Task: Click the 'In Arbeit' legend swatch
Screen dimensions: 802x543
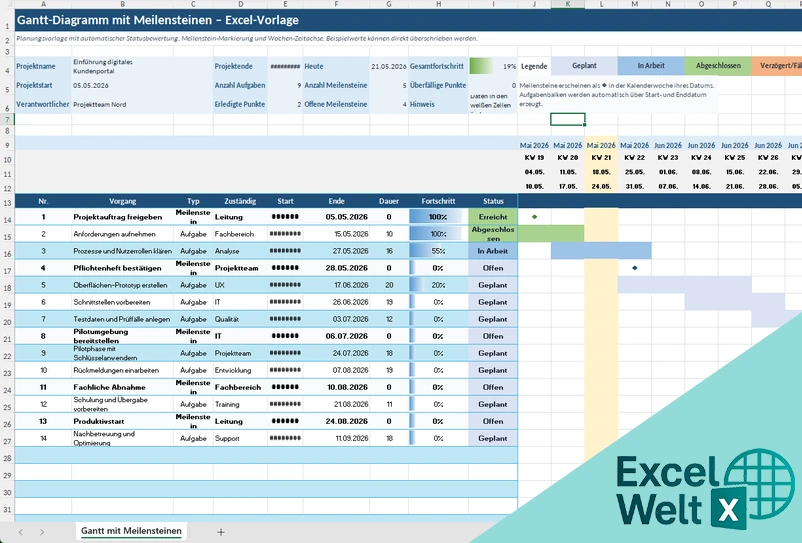Action: pos(651,65)
